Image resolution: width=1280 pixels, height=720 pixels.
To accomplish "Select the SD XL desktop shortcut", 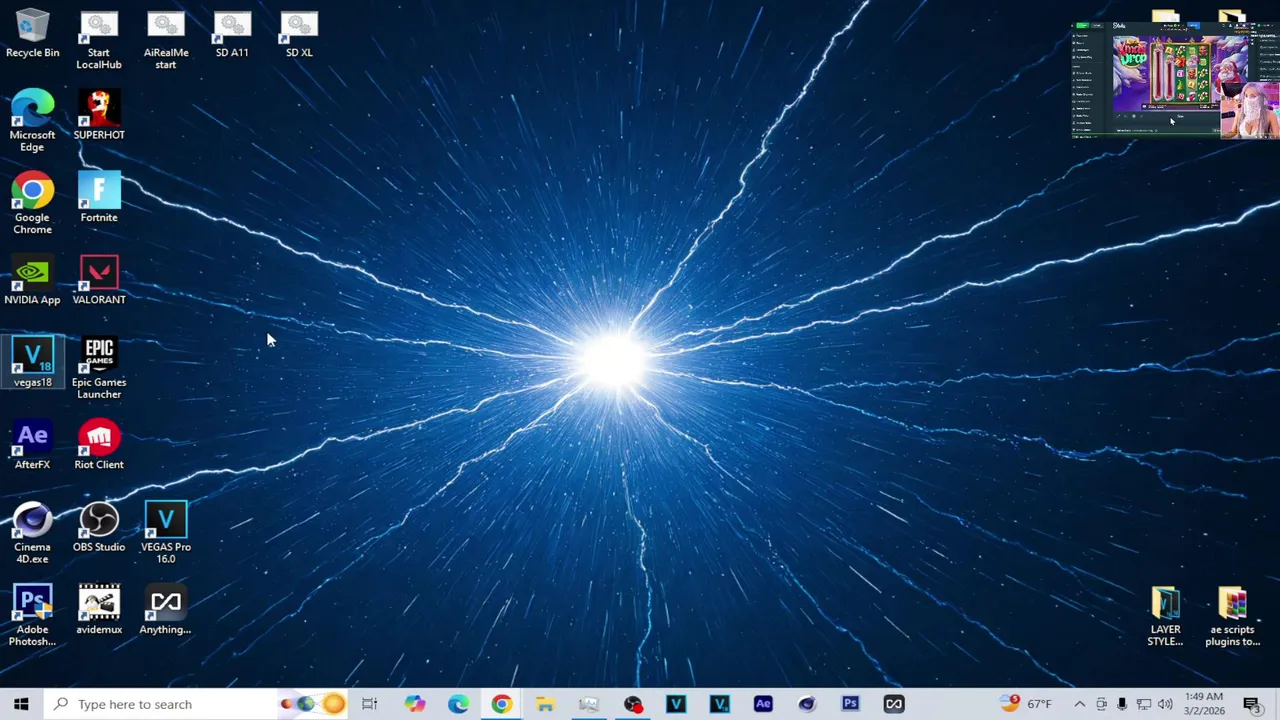I will click(299, 35).
